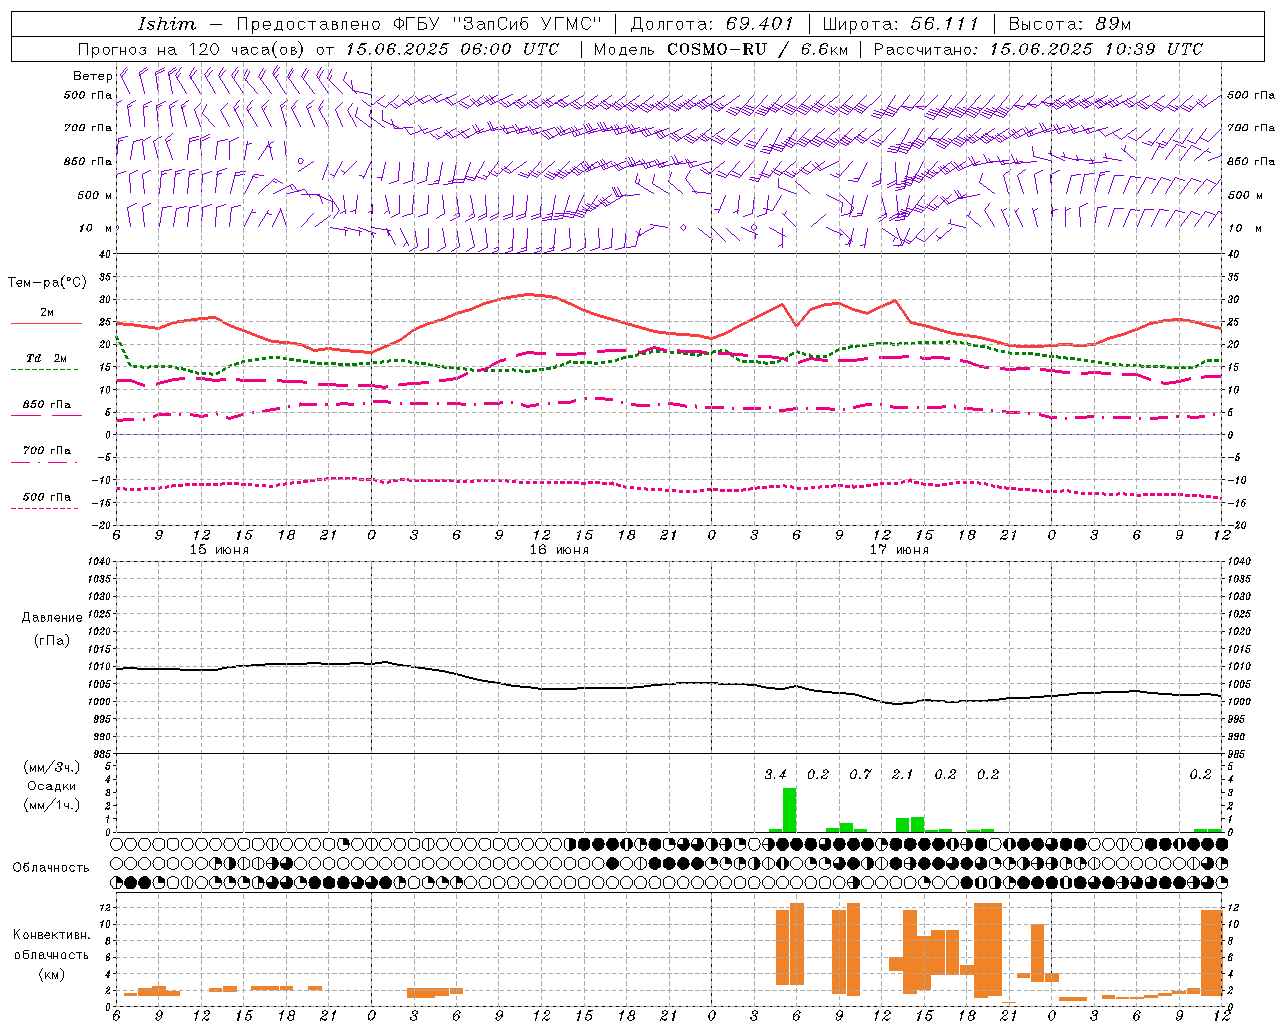The image size is (1280, 1024).
Task: Click the "(мм/1ч.)" precipitation unit label
Action: [x=52, y=805]
